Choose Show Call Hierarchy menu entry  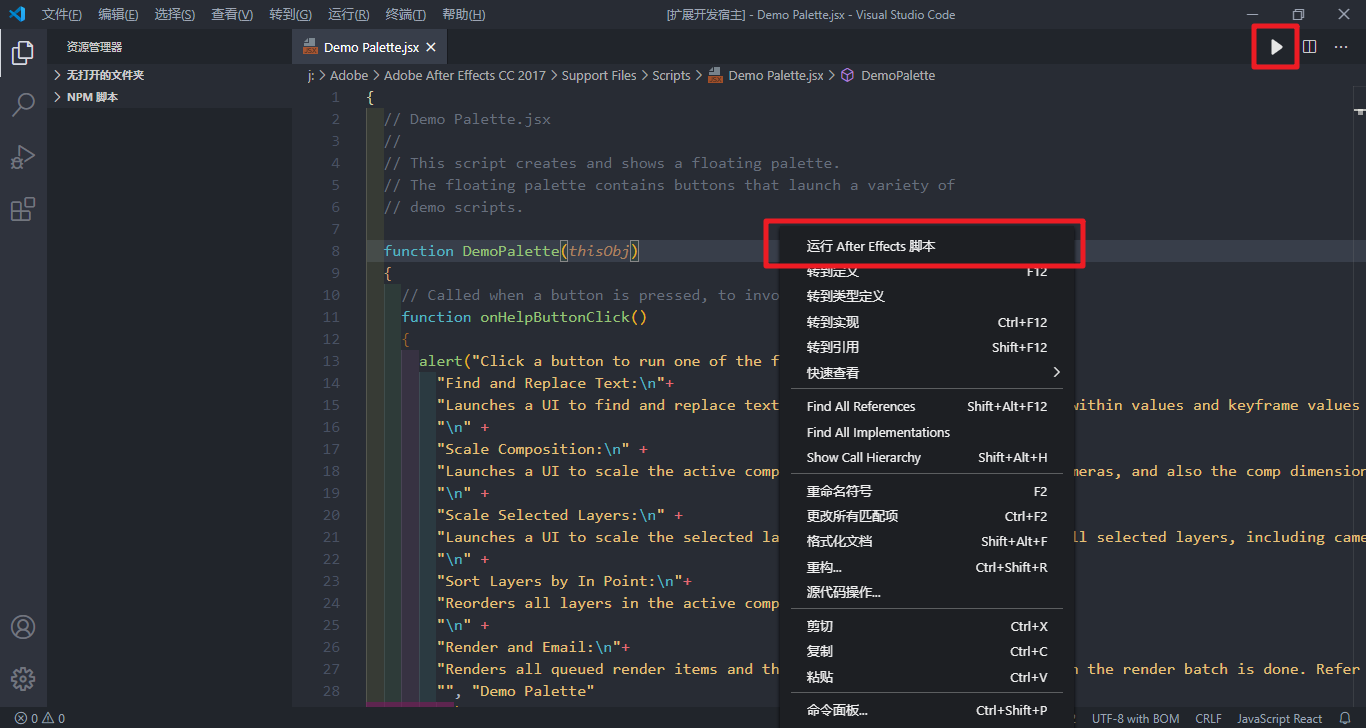click(927, 457)
